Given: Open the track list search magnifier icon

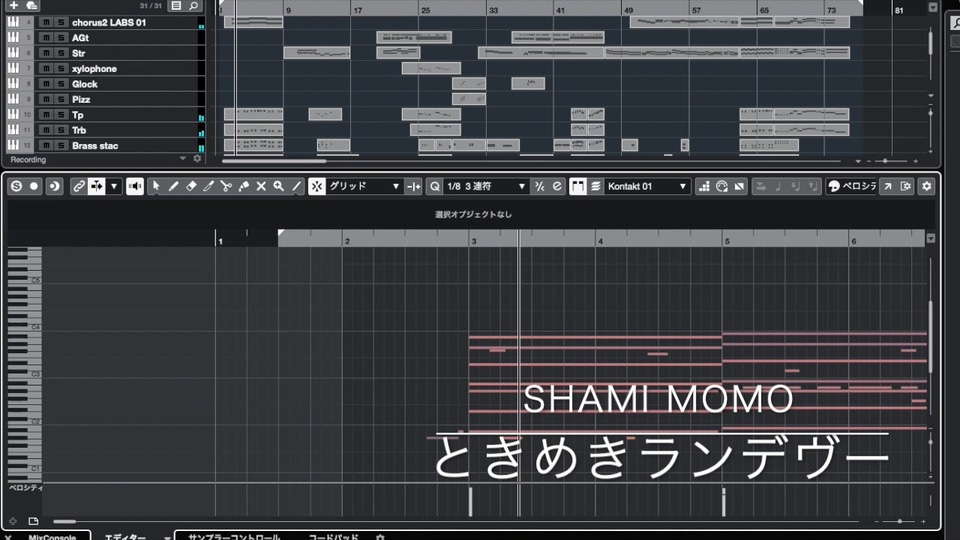Looking at the screenshot, I should (193, 6).
